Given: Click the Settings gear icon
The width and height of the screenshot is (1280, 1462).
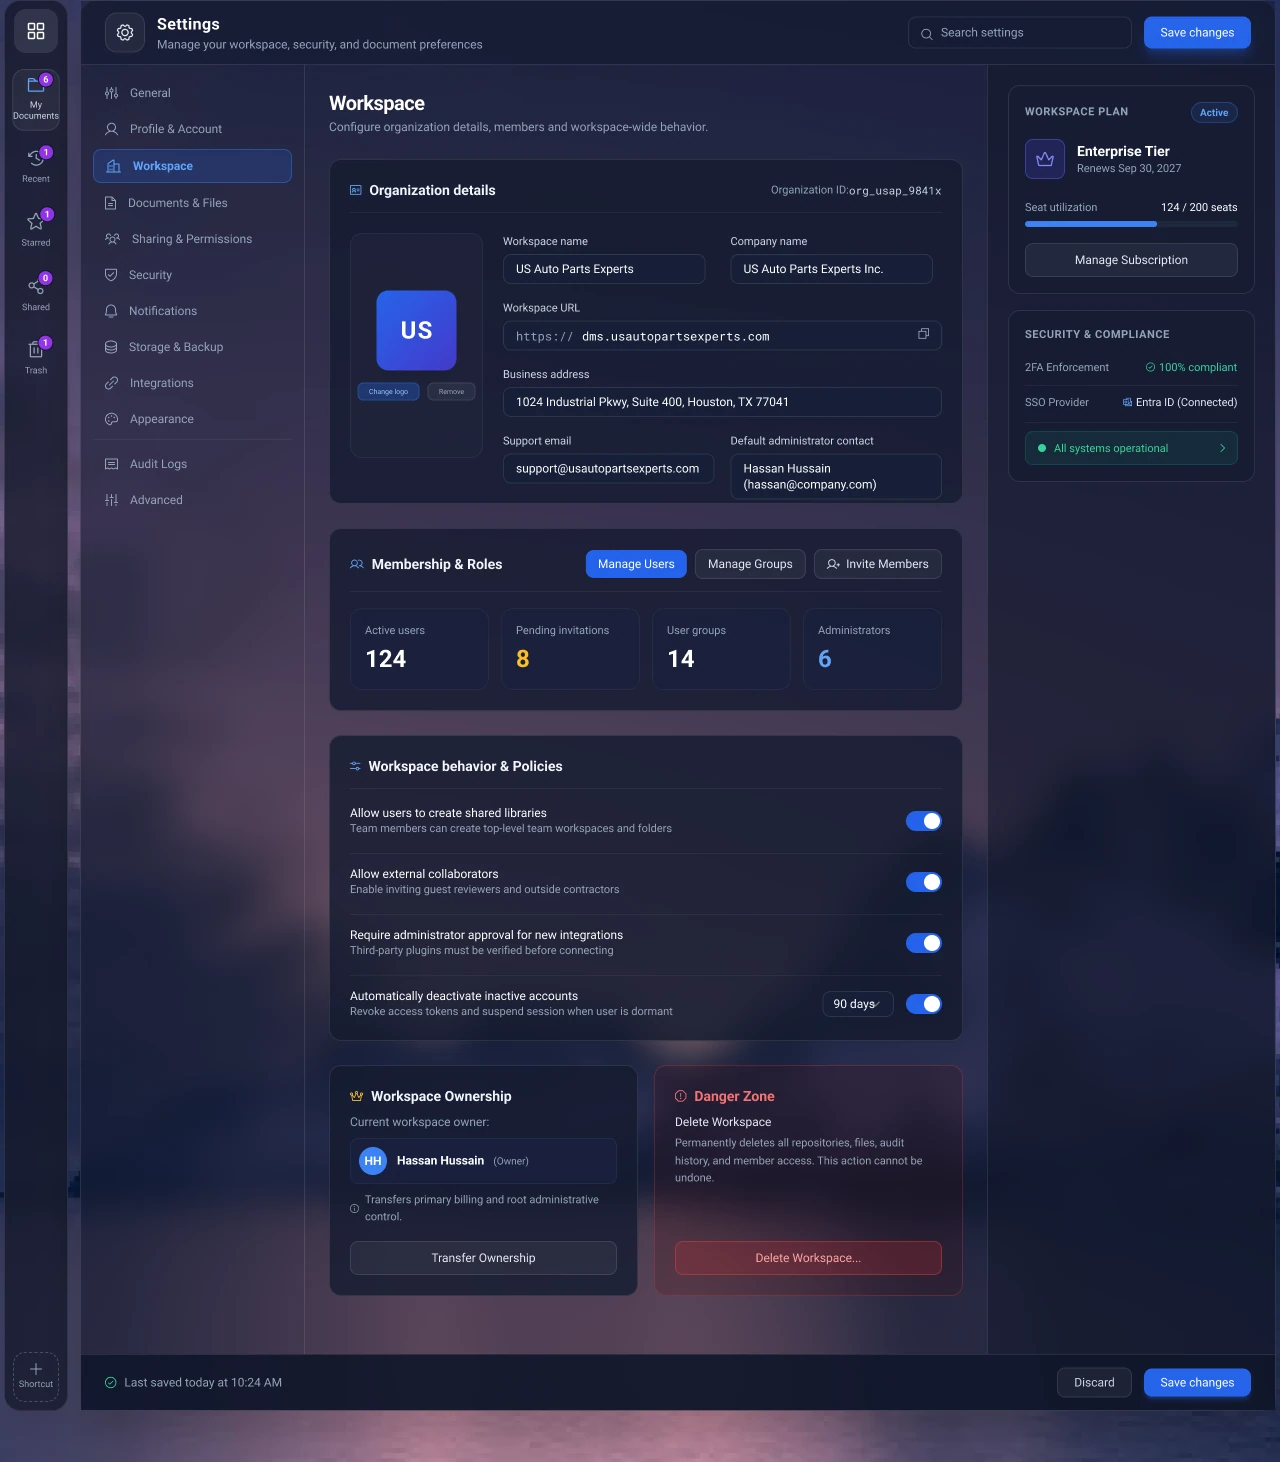Looking at the screenshot, I should tap(125, 33).
